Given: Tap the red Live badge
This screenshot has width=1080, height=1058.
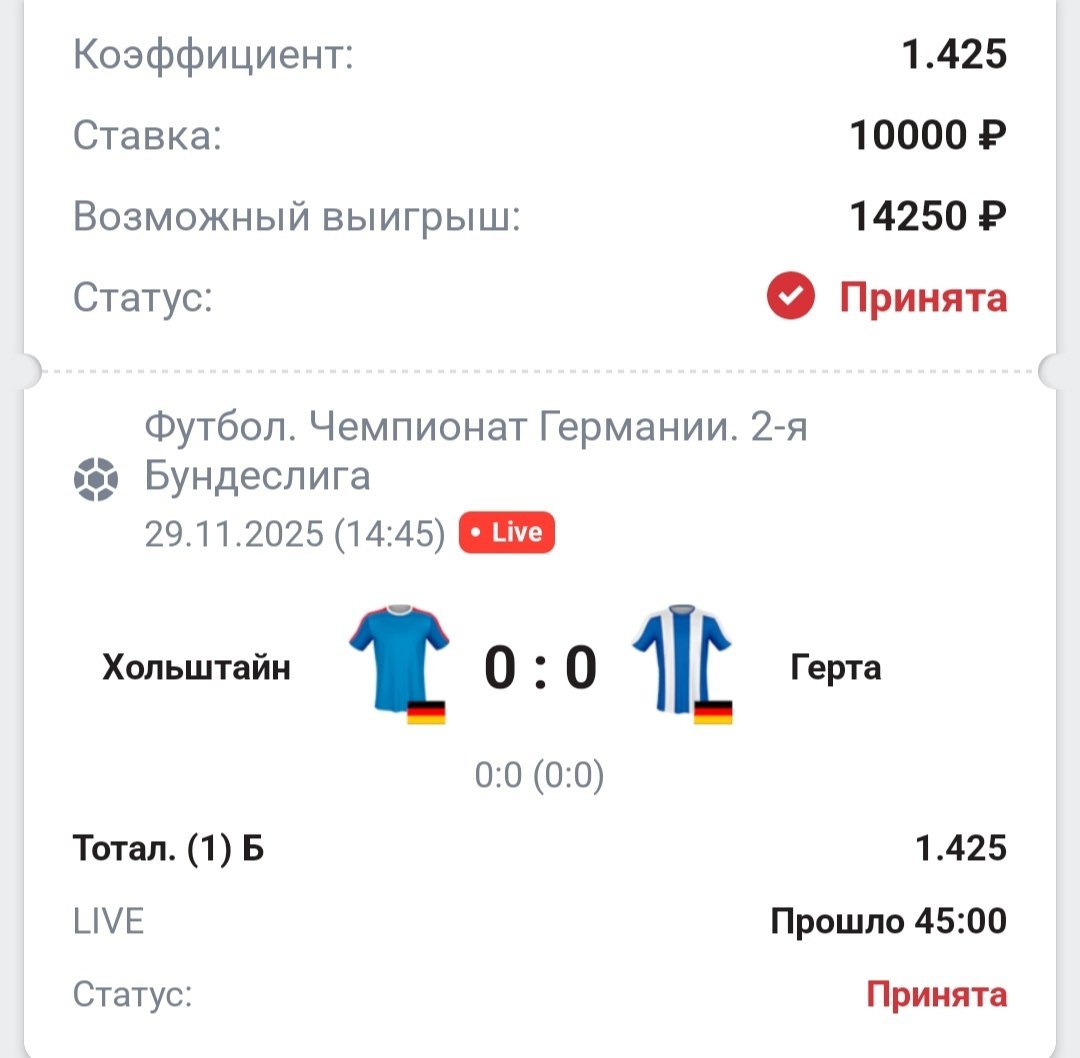Looking at the screenshot, I should click(506, 533).
